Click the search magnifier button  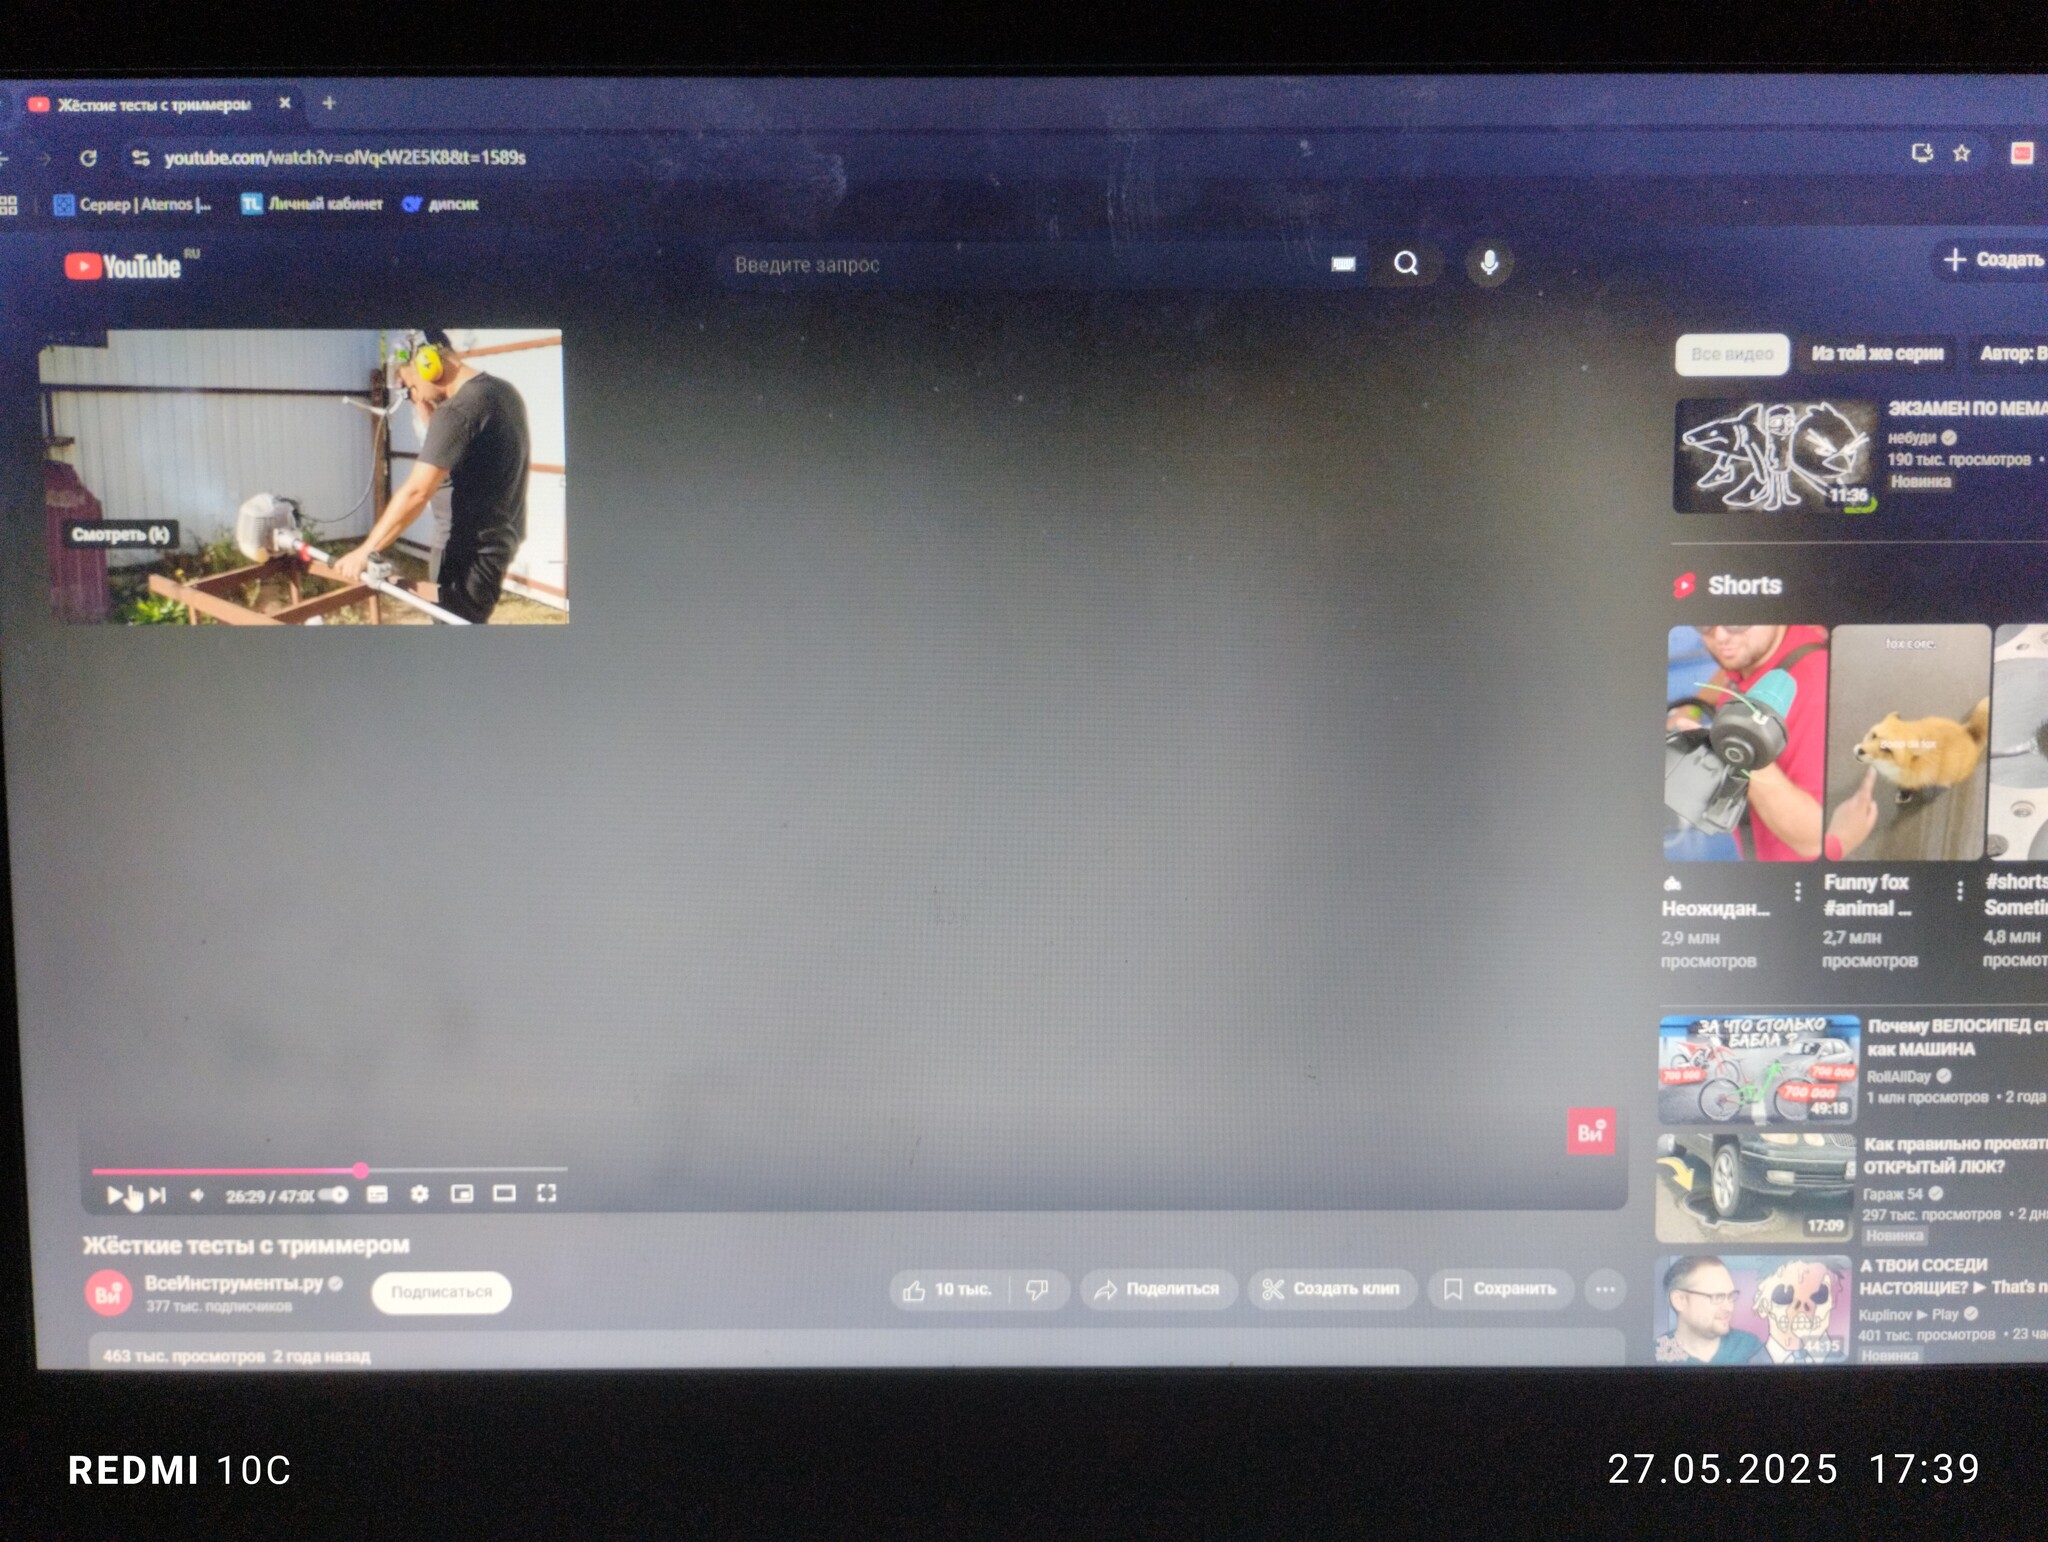[1406, 263]
